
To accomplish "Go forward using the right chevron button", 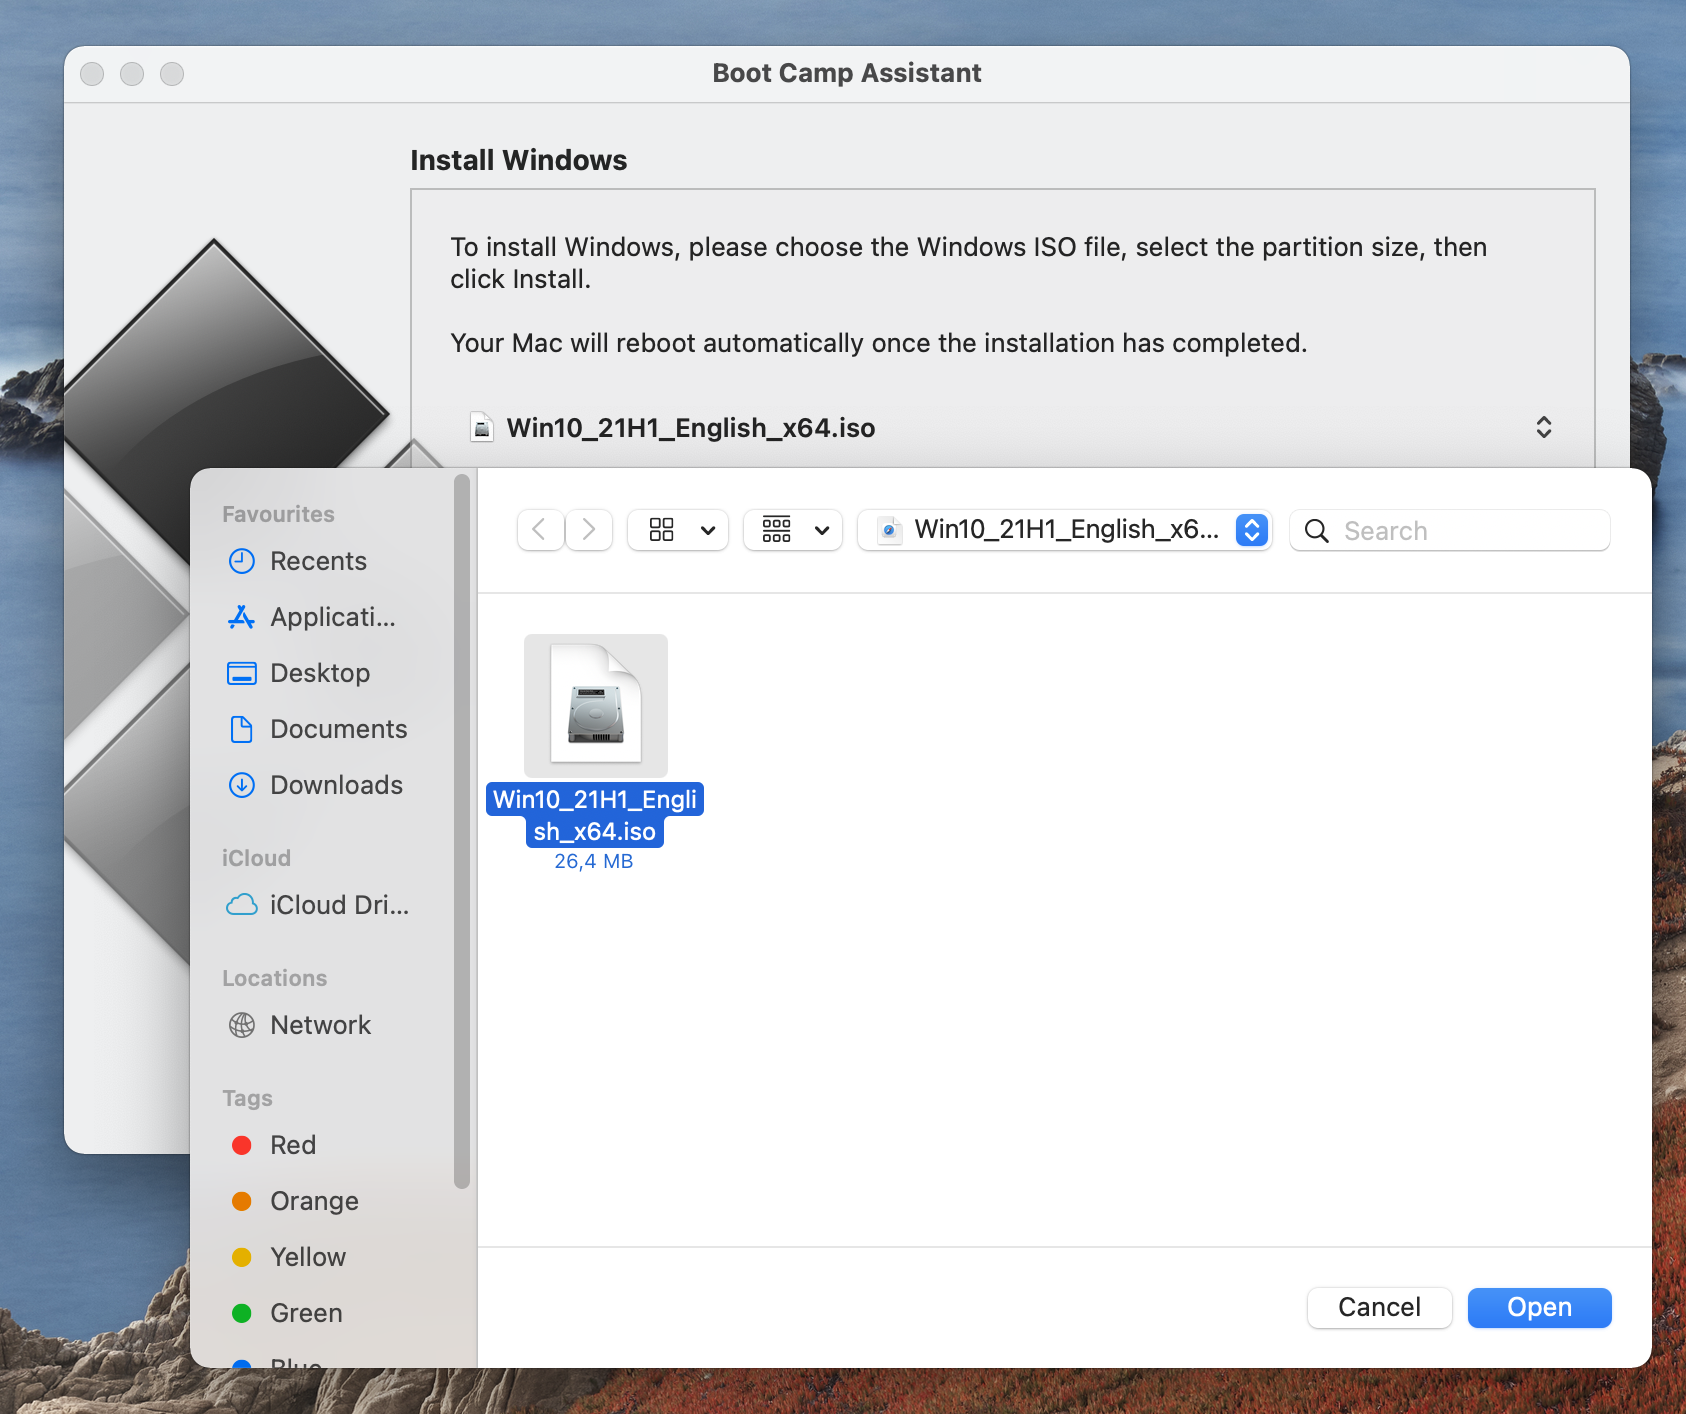I will tap(589, 530).
